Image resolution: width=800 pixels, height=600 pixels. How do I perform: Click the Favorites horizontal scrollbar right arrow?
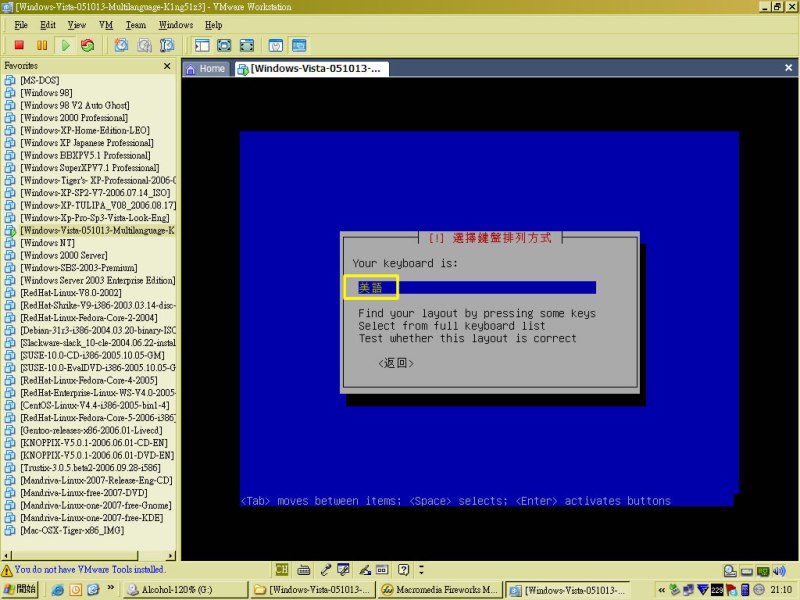(x=171, y=555)
